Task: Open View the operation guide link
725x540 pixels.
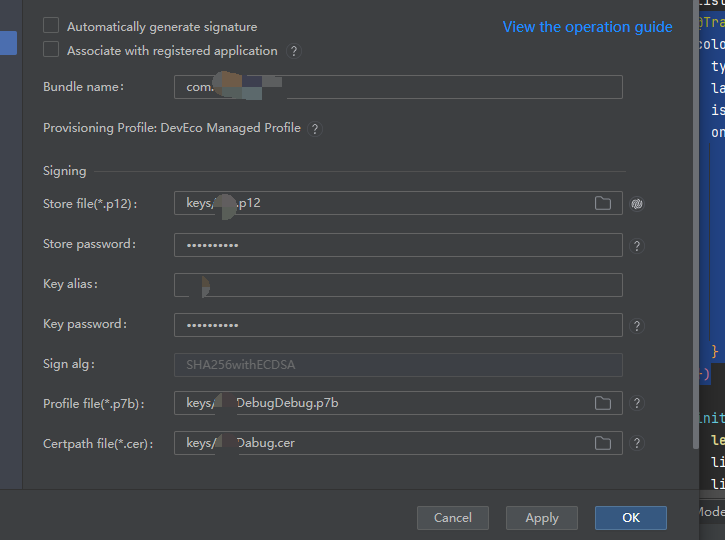Action: tap(587, 27)
